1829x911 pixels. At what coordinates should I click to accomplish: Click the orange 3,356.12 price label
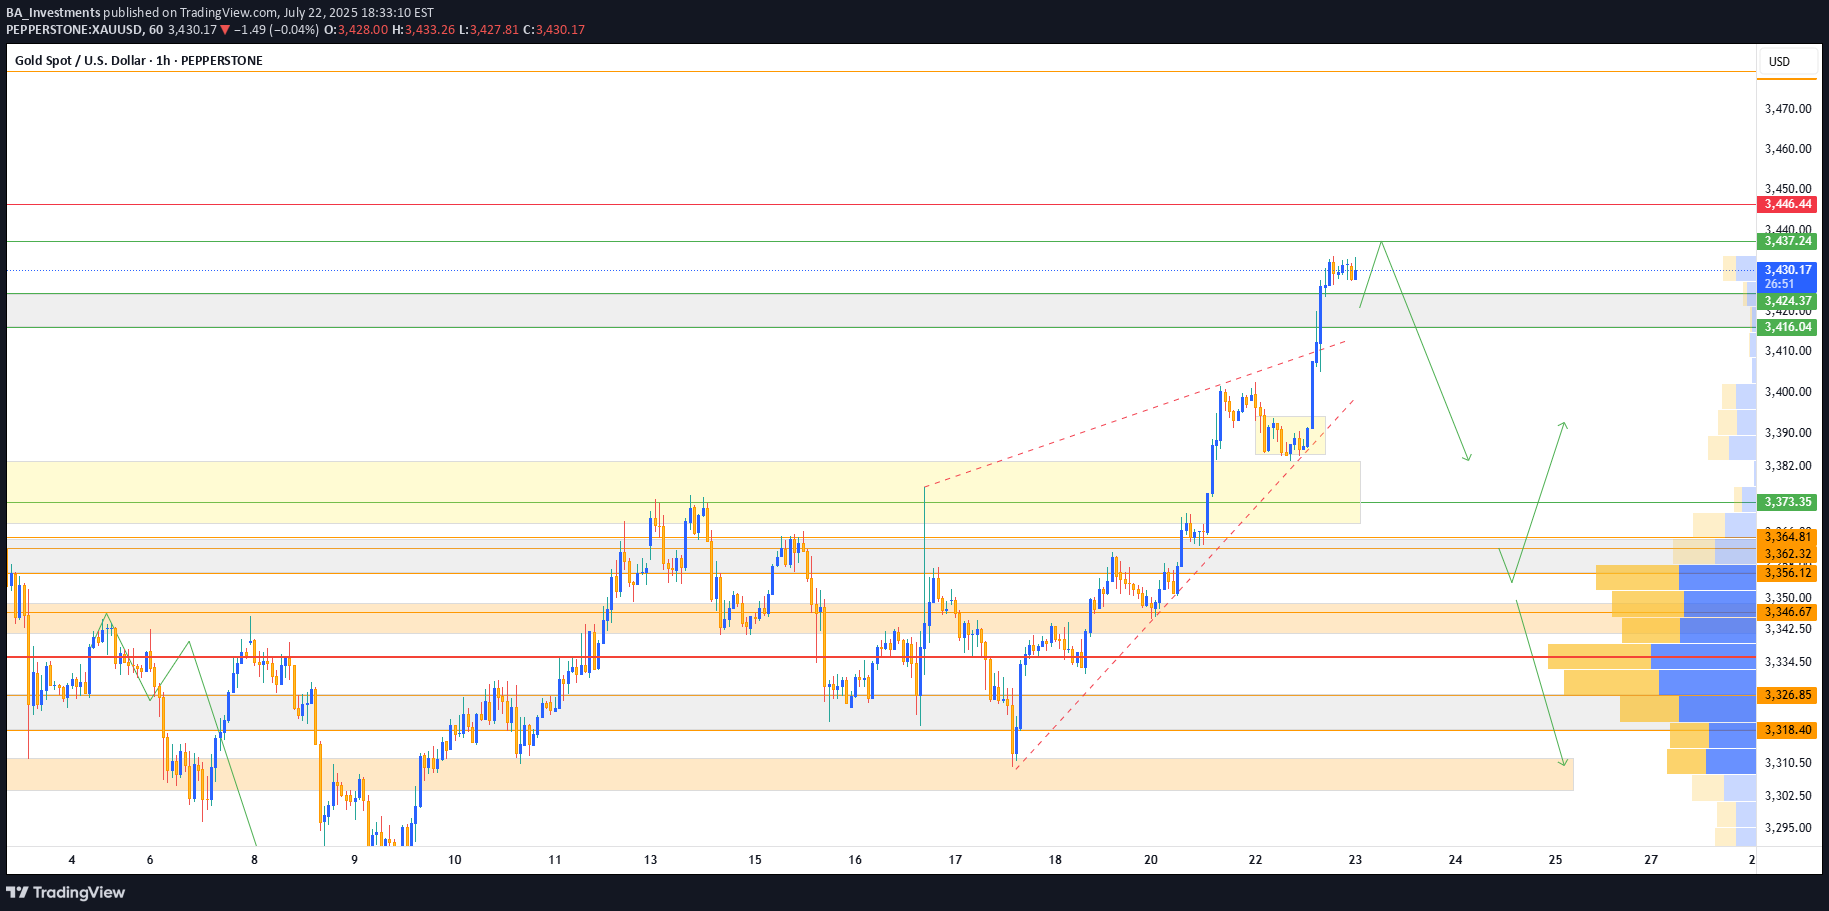click(x=1787, y=573)
